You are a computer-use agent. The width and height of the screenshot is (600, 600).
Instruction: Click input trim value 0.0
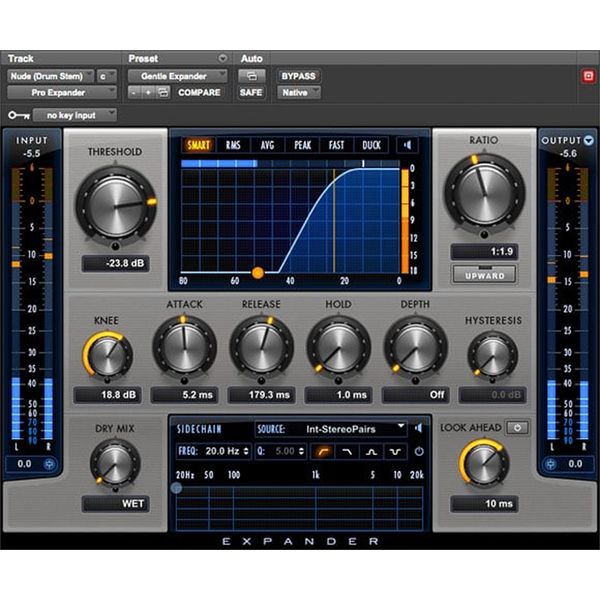24,464
